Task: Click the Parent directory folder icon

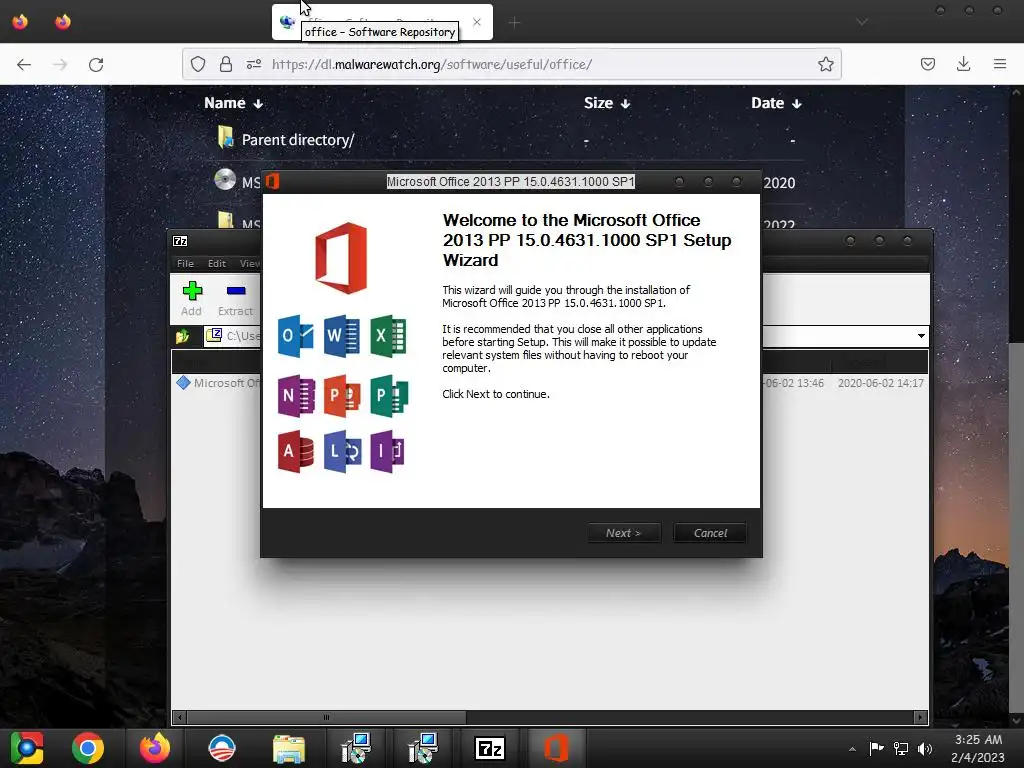Action: pyautogui.click(x=225, y=137)
